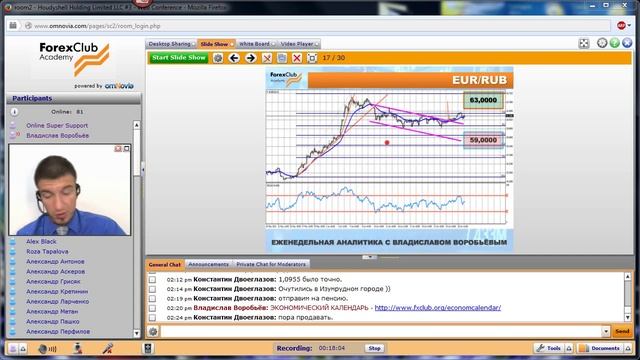Select the General Chat tab
640x360 pixels.
click(x=165, y=264)
